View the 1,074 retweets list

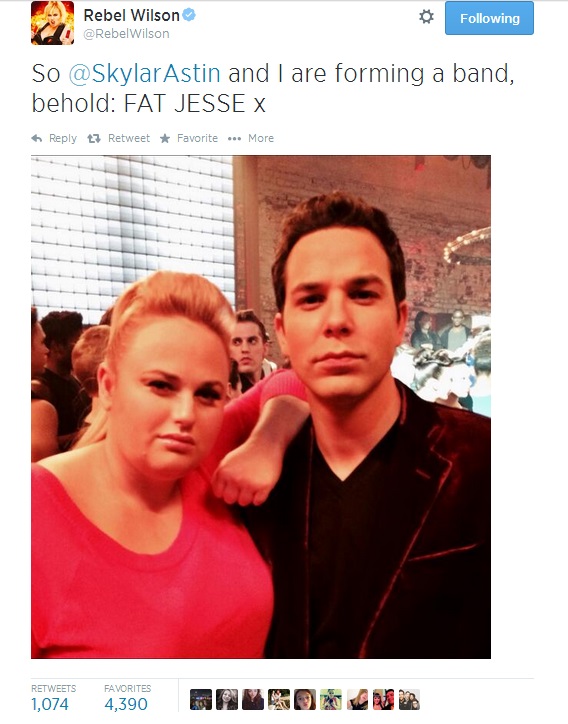(50, 704)
